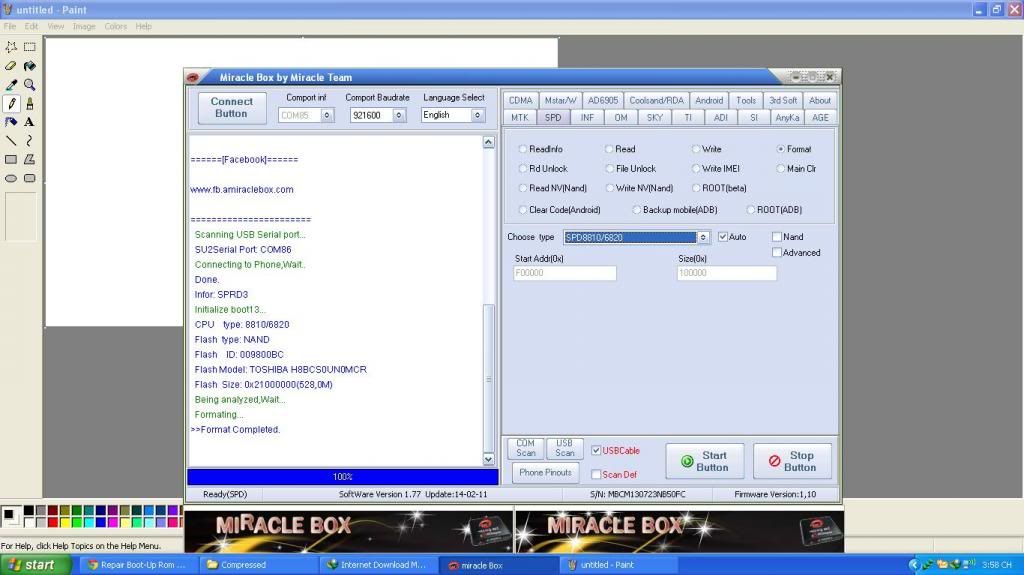Select the Brush tool in Paint
The width and height of the screenshot is (1024, 575).
[30, 103]
